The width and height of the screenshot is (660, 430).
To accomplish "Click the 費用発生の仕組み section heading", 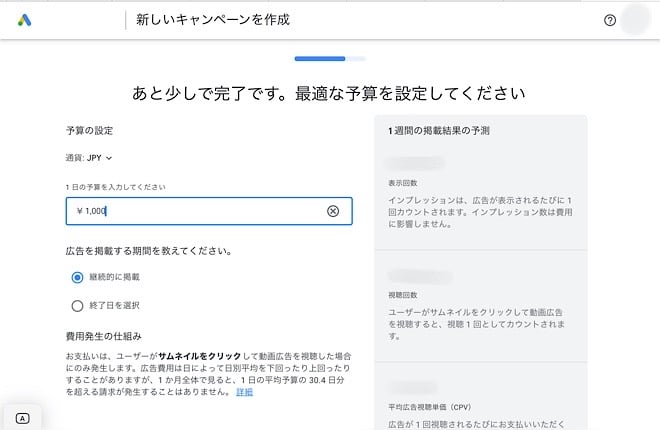I will tap(104, 336).
